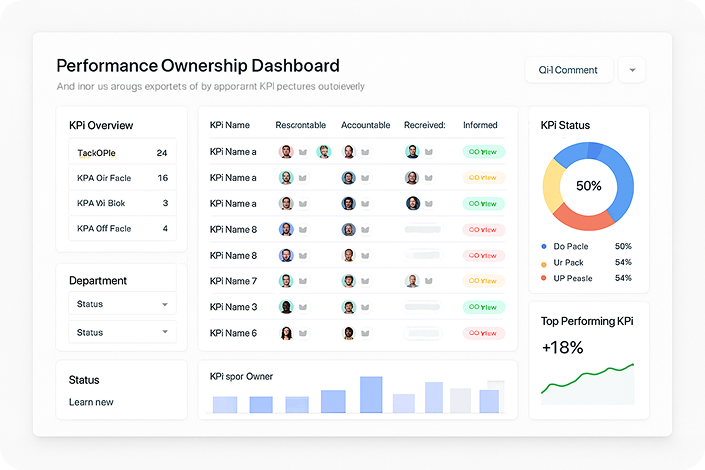
Task: Click the Informed column header
Action: 480,125
